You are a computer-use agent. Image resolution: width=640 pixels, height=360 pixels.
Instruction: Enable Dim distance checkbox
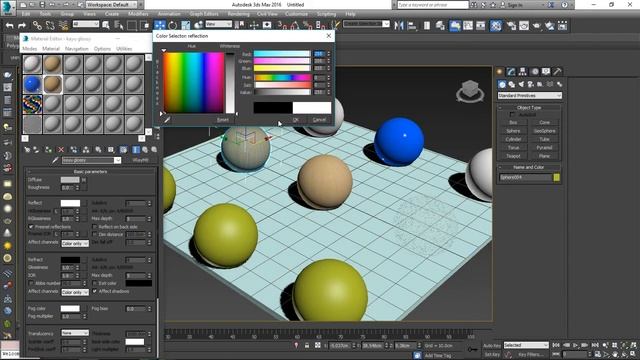pyautogui.click(x=95, y=234)
